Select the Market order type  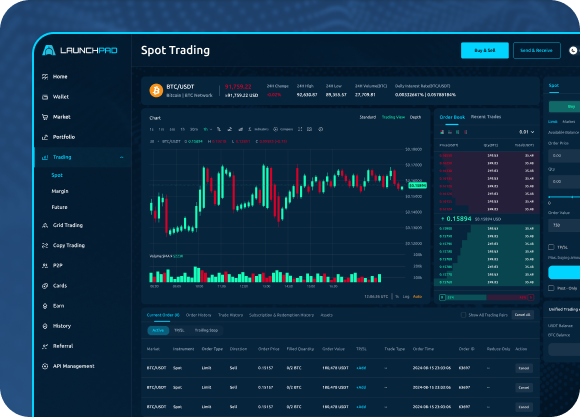click(x=569, y=122)
